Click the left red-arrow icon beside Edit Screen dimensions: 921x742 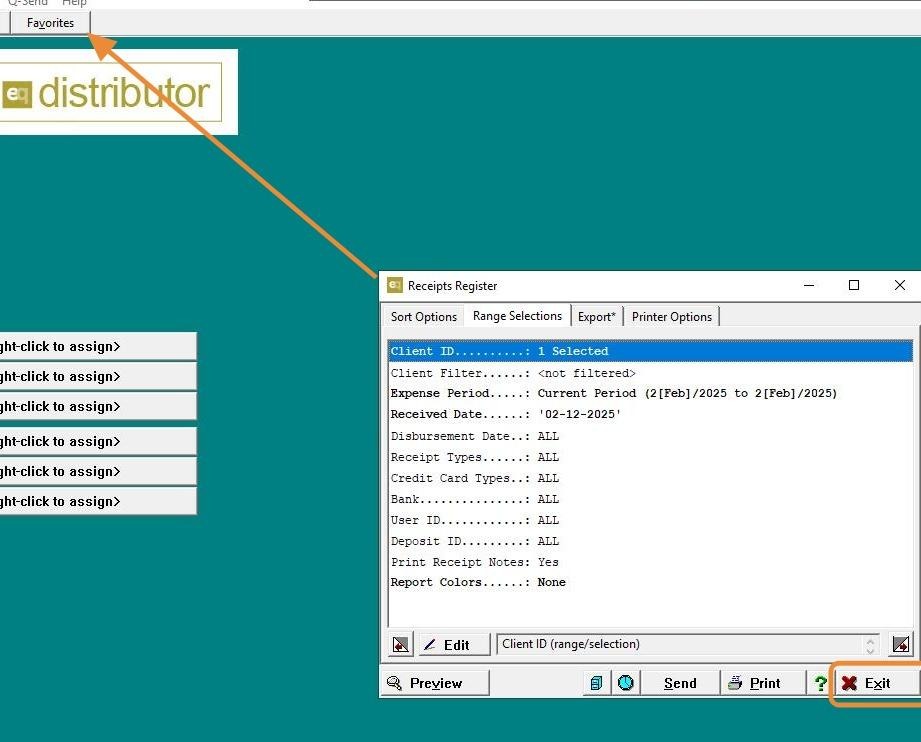(401, 644)
